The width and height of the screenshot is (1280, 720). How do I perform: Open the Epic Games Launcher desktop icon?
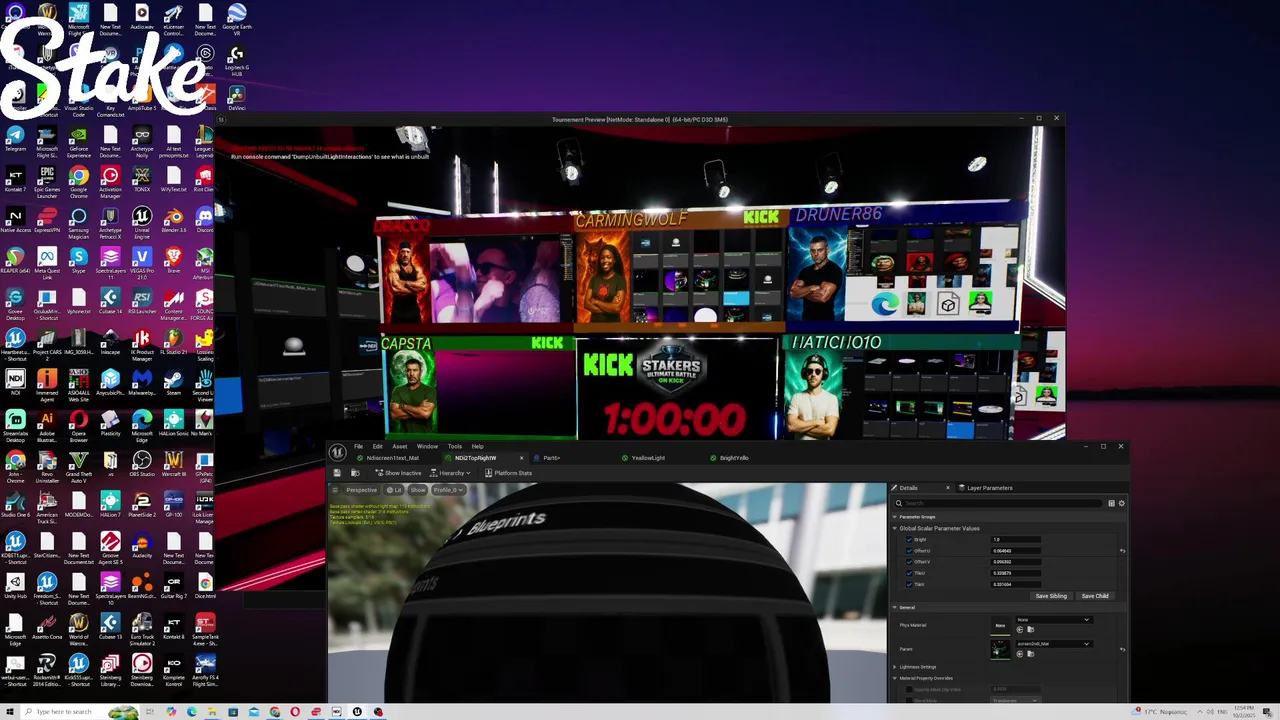pos(47,179)
